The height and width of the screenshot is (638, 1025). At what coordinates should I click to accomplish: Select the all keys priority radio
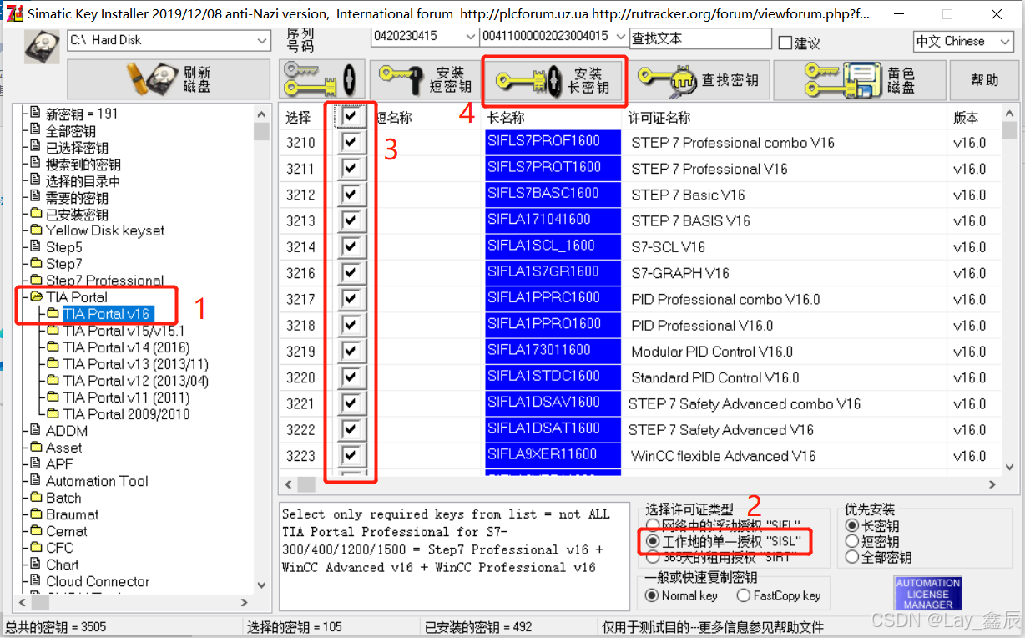[852, 557]
